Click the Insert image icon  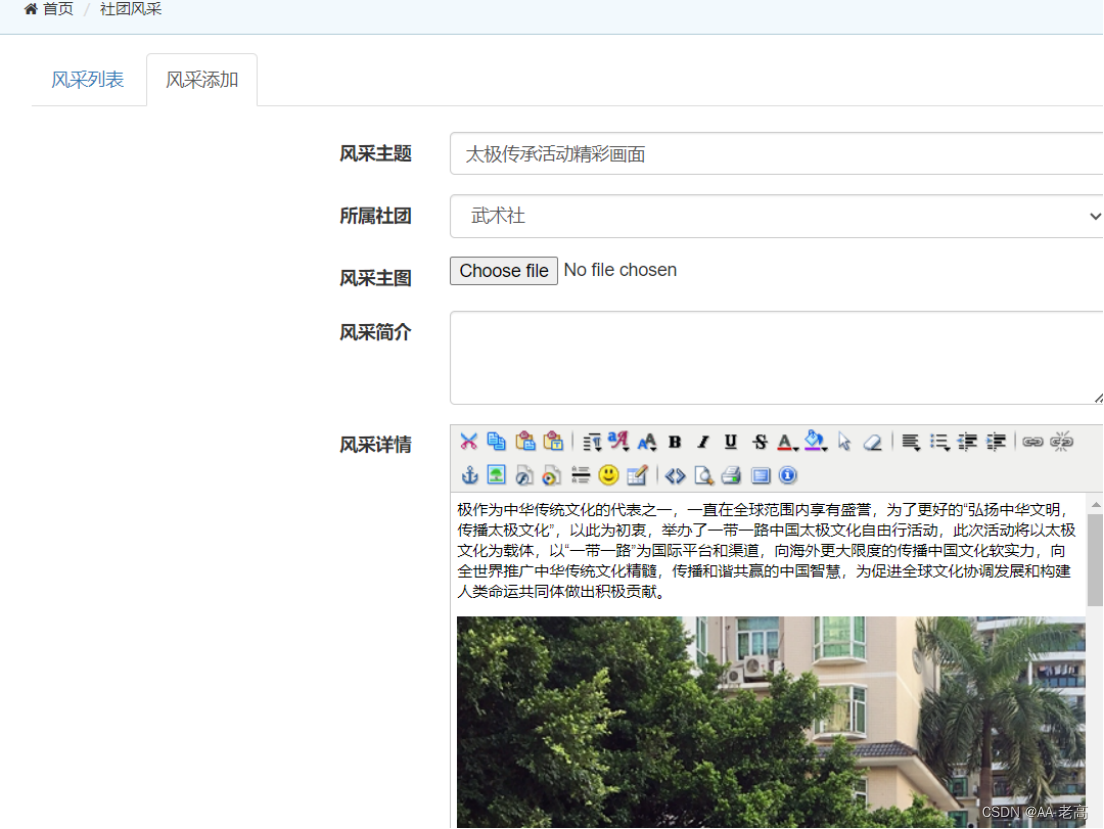point(496,475)
